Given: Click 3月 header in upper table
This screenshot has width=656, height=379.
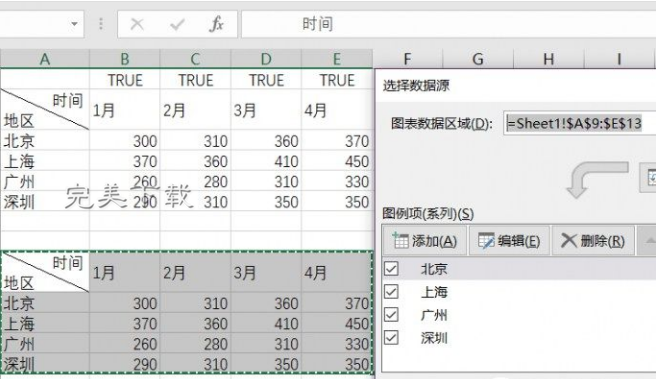Looking at the screenshot, I should point(266,110).
